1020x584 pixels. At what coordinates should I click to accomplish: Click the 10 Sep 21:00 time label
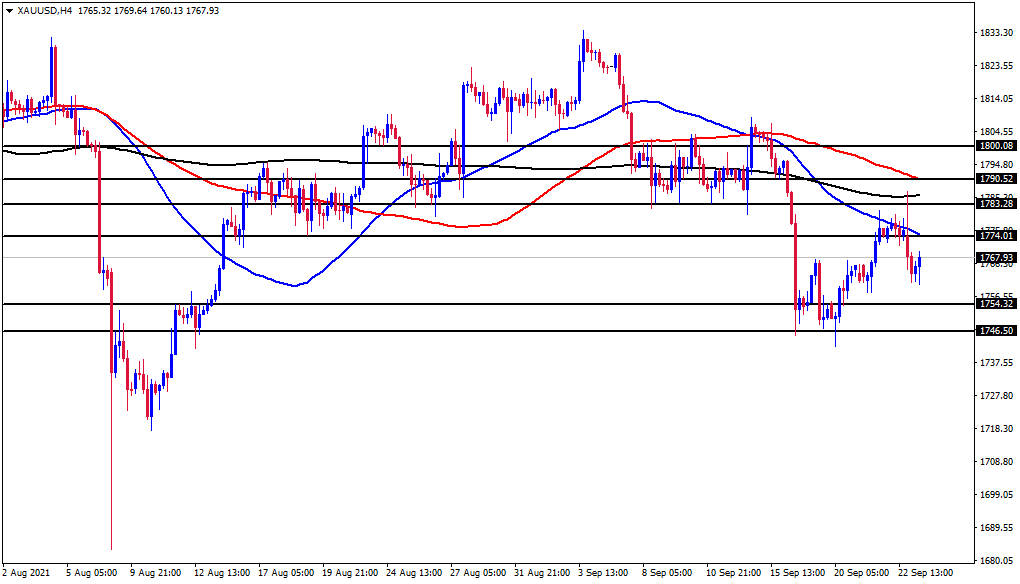click(734, 573)
